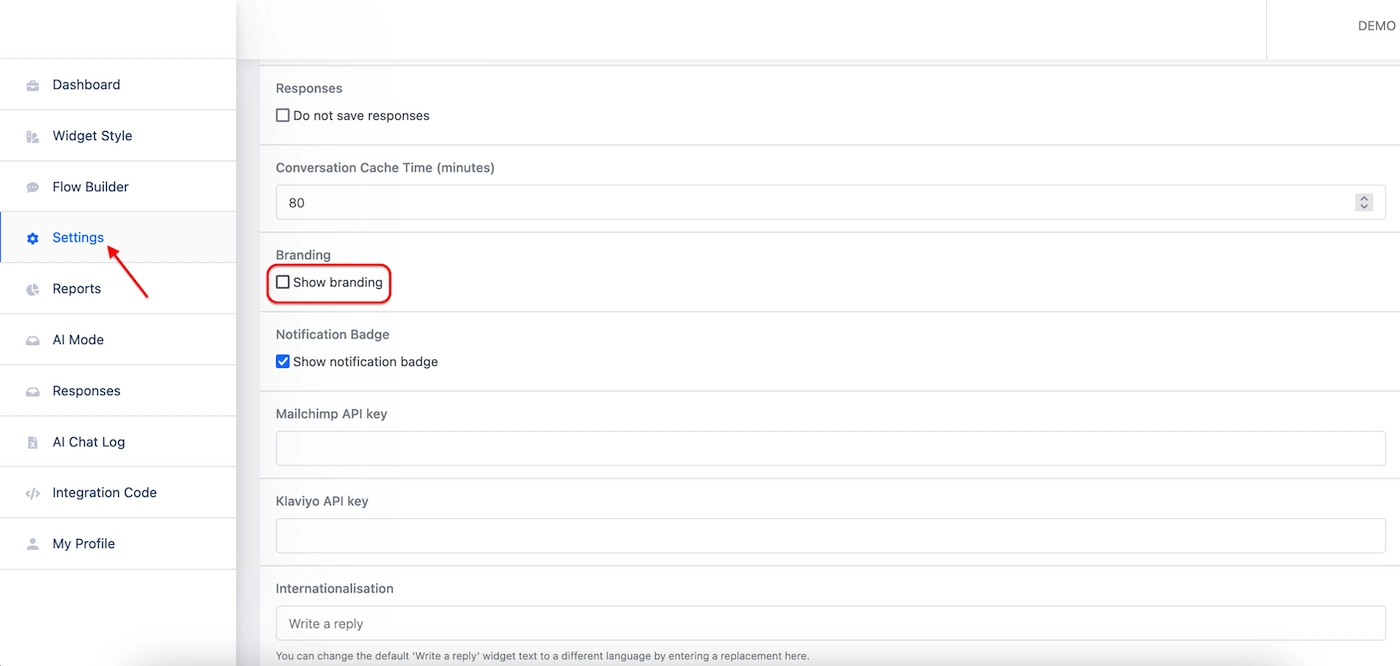Click the My Profile person icon
Screen dimensions: 1400x666
pos(33,544)
